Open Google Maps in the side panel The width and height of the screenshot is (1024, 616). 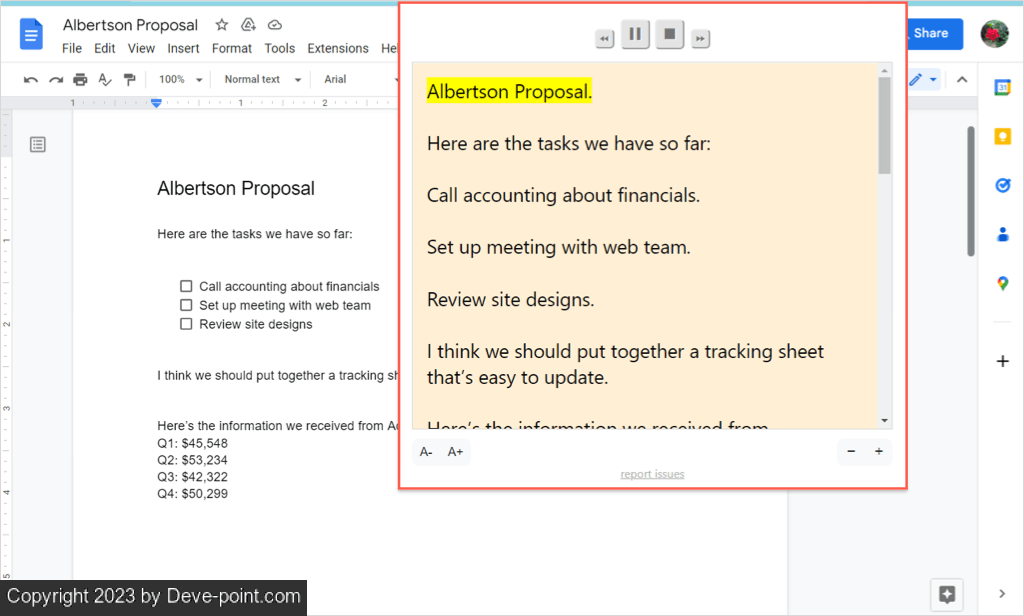tap(1002, 284)
